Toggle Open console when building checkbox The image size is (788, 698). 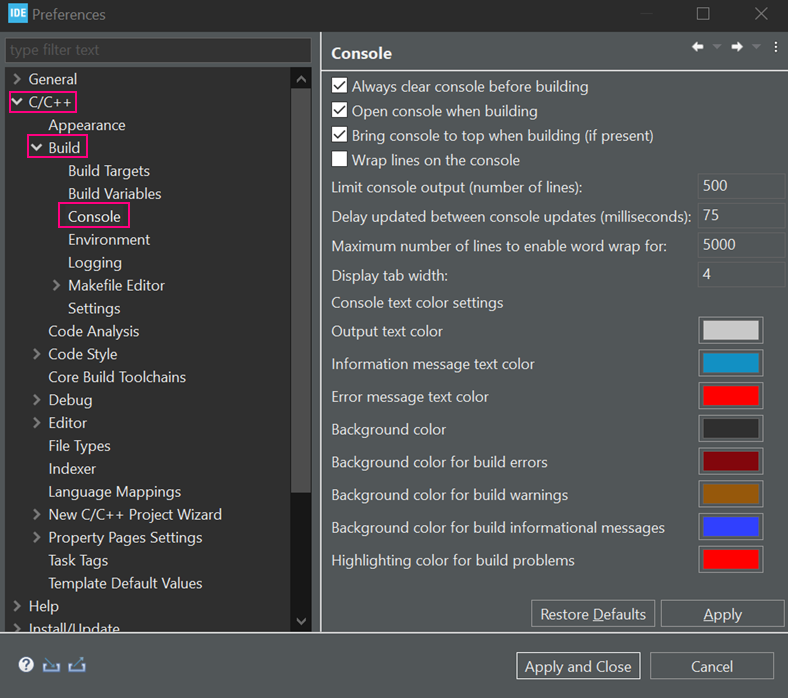pos(340,111)
